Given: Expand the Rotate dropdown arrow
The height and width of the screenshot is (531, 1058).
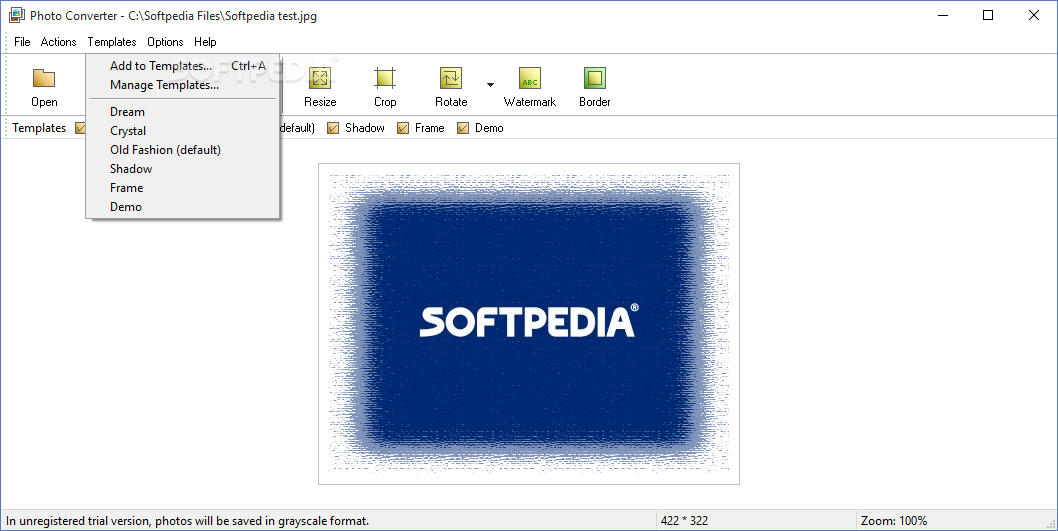Looking at the screenshot, I should pyautogui.click(x=491, y=85).
